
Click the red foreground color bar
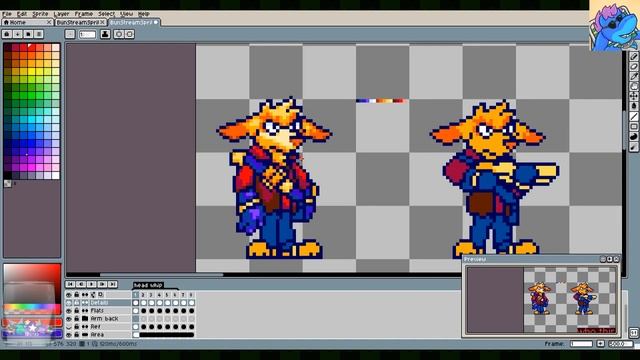tap(32, 323)
